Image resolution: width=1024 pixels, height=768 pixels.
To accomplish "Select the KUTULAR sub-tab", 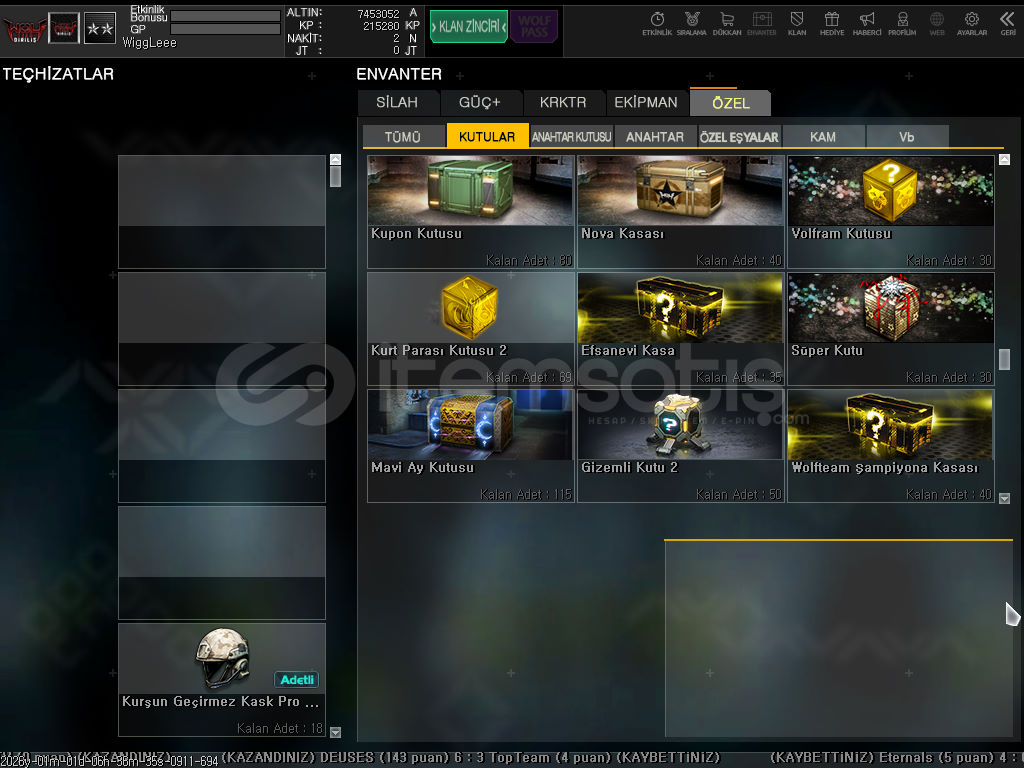I will (487, 136).
